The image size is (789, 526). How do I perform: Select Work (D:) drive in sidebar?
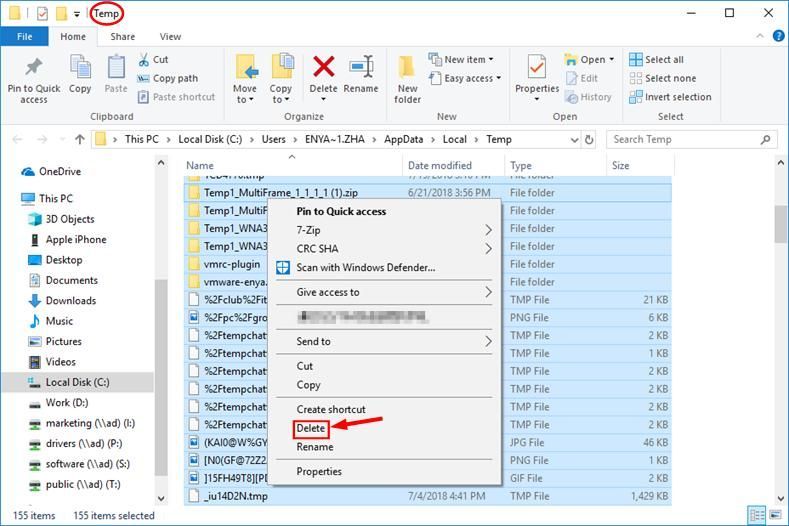[58, 403]
